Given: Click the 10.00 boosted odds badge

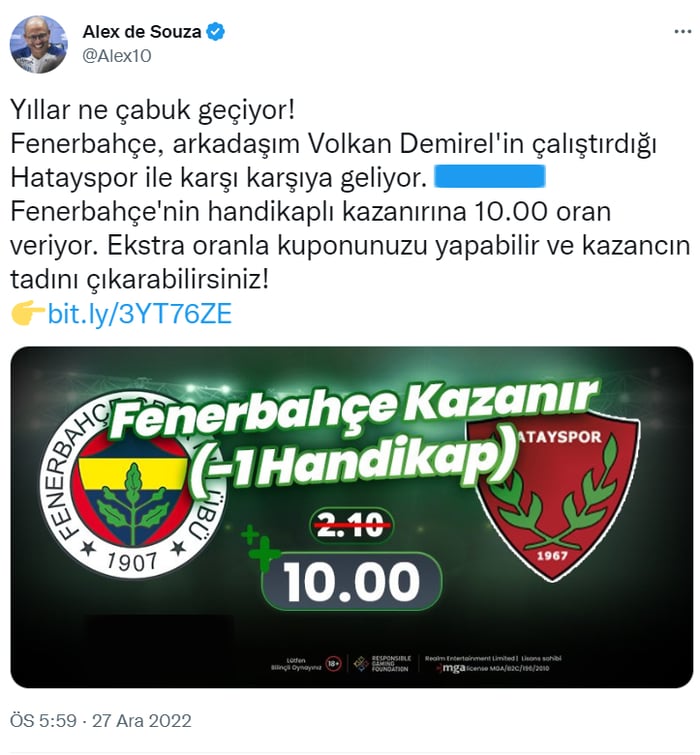Looking at the screenshot, I should pos(352,582).
